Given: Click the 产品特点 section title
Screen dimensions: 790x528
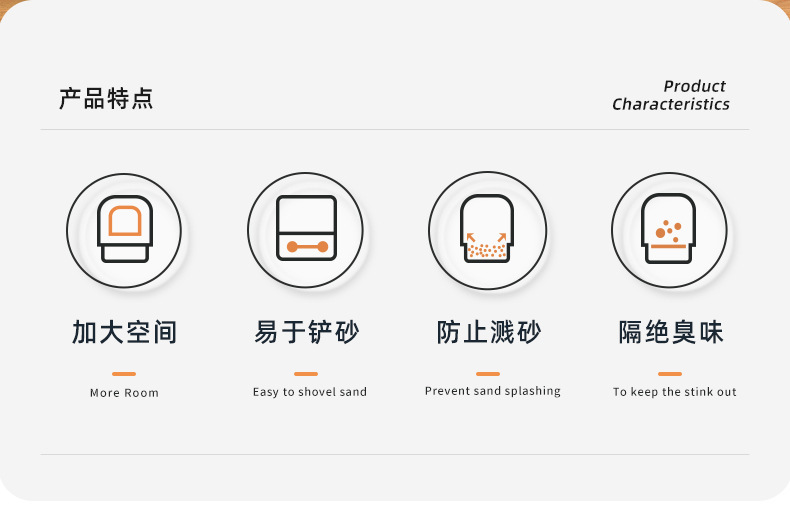Looking at the screenshot, I should click(x=106, y=98).
